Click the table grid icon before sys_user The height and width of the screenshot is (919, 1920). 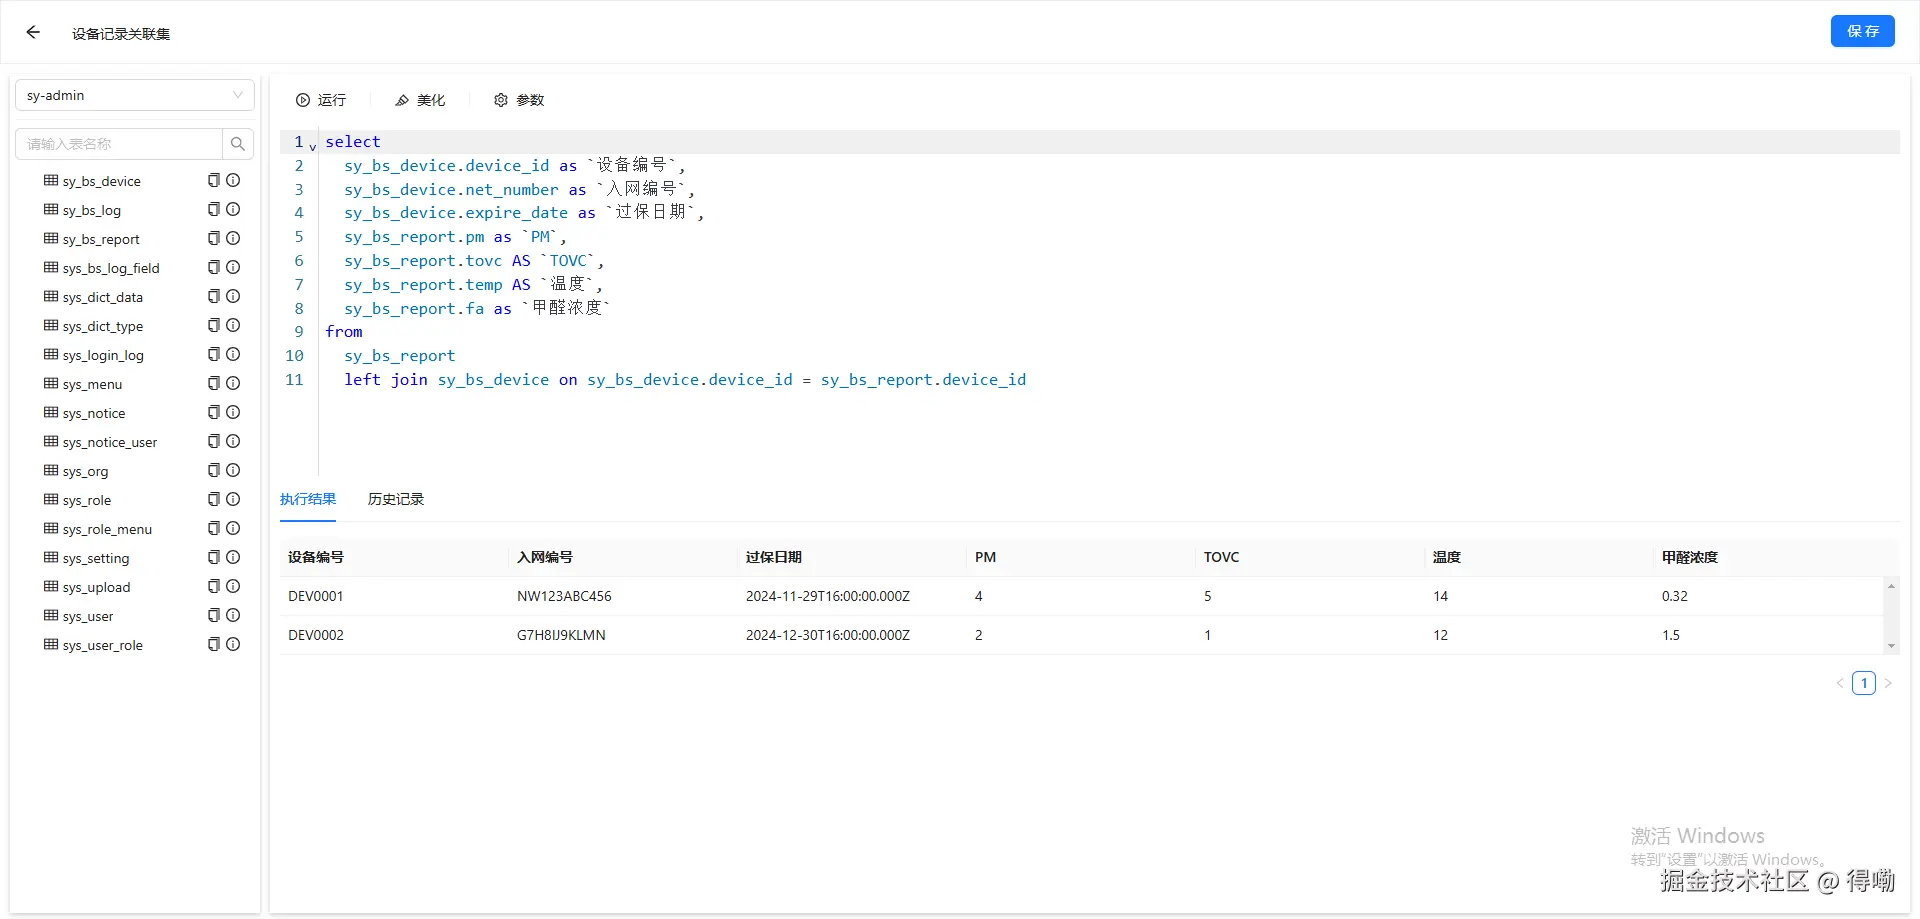click(x=49, y=615)
